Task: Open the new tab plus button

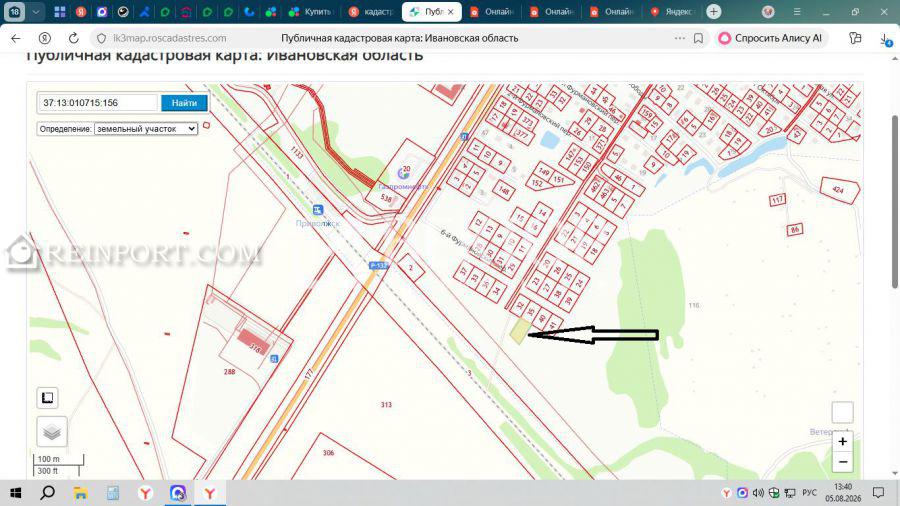Action: tap(713, 11)
